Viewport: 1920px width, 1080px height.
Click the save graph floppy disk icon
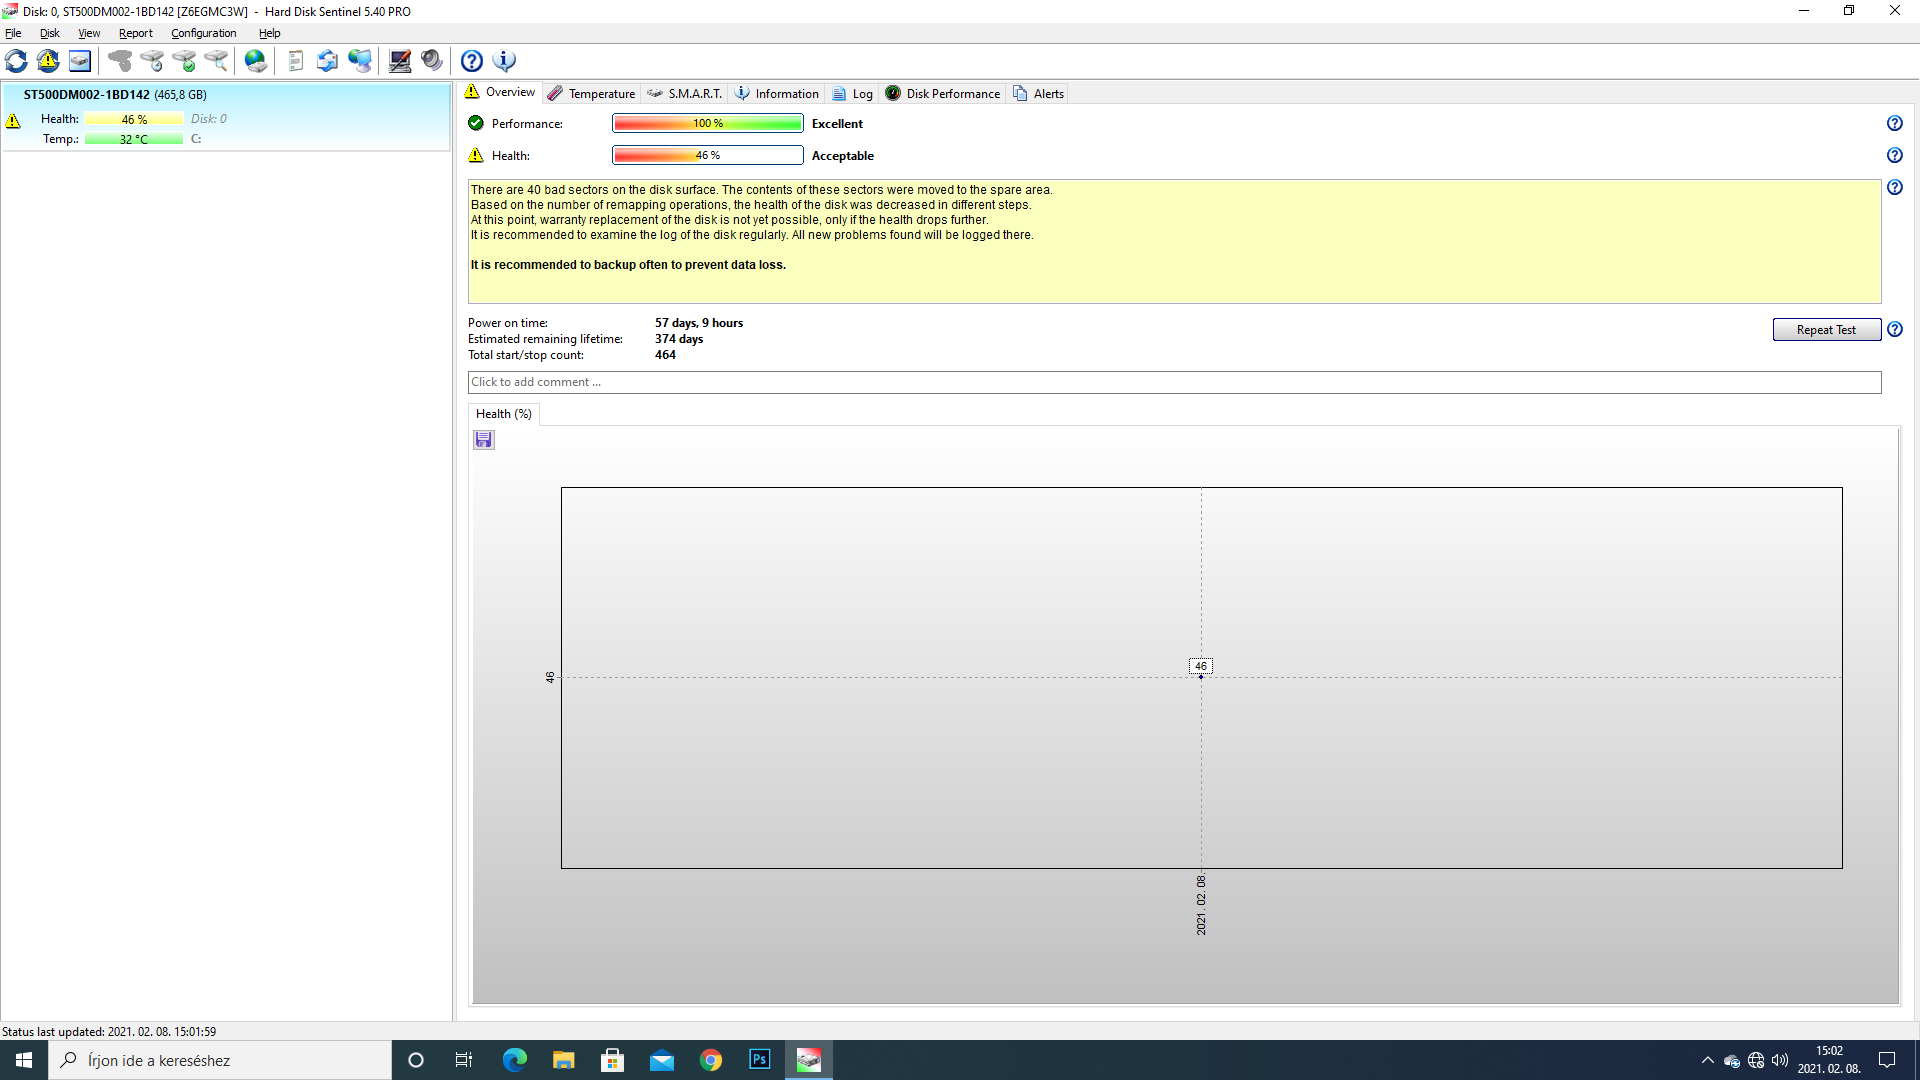484,440
